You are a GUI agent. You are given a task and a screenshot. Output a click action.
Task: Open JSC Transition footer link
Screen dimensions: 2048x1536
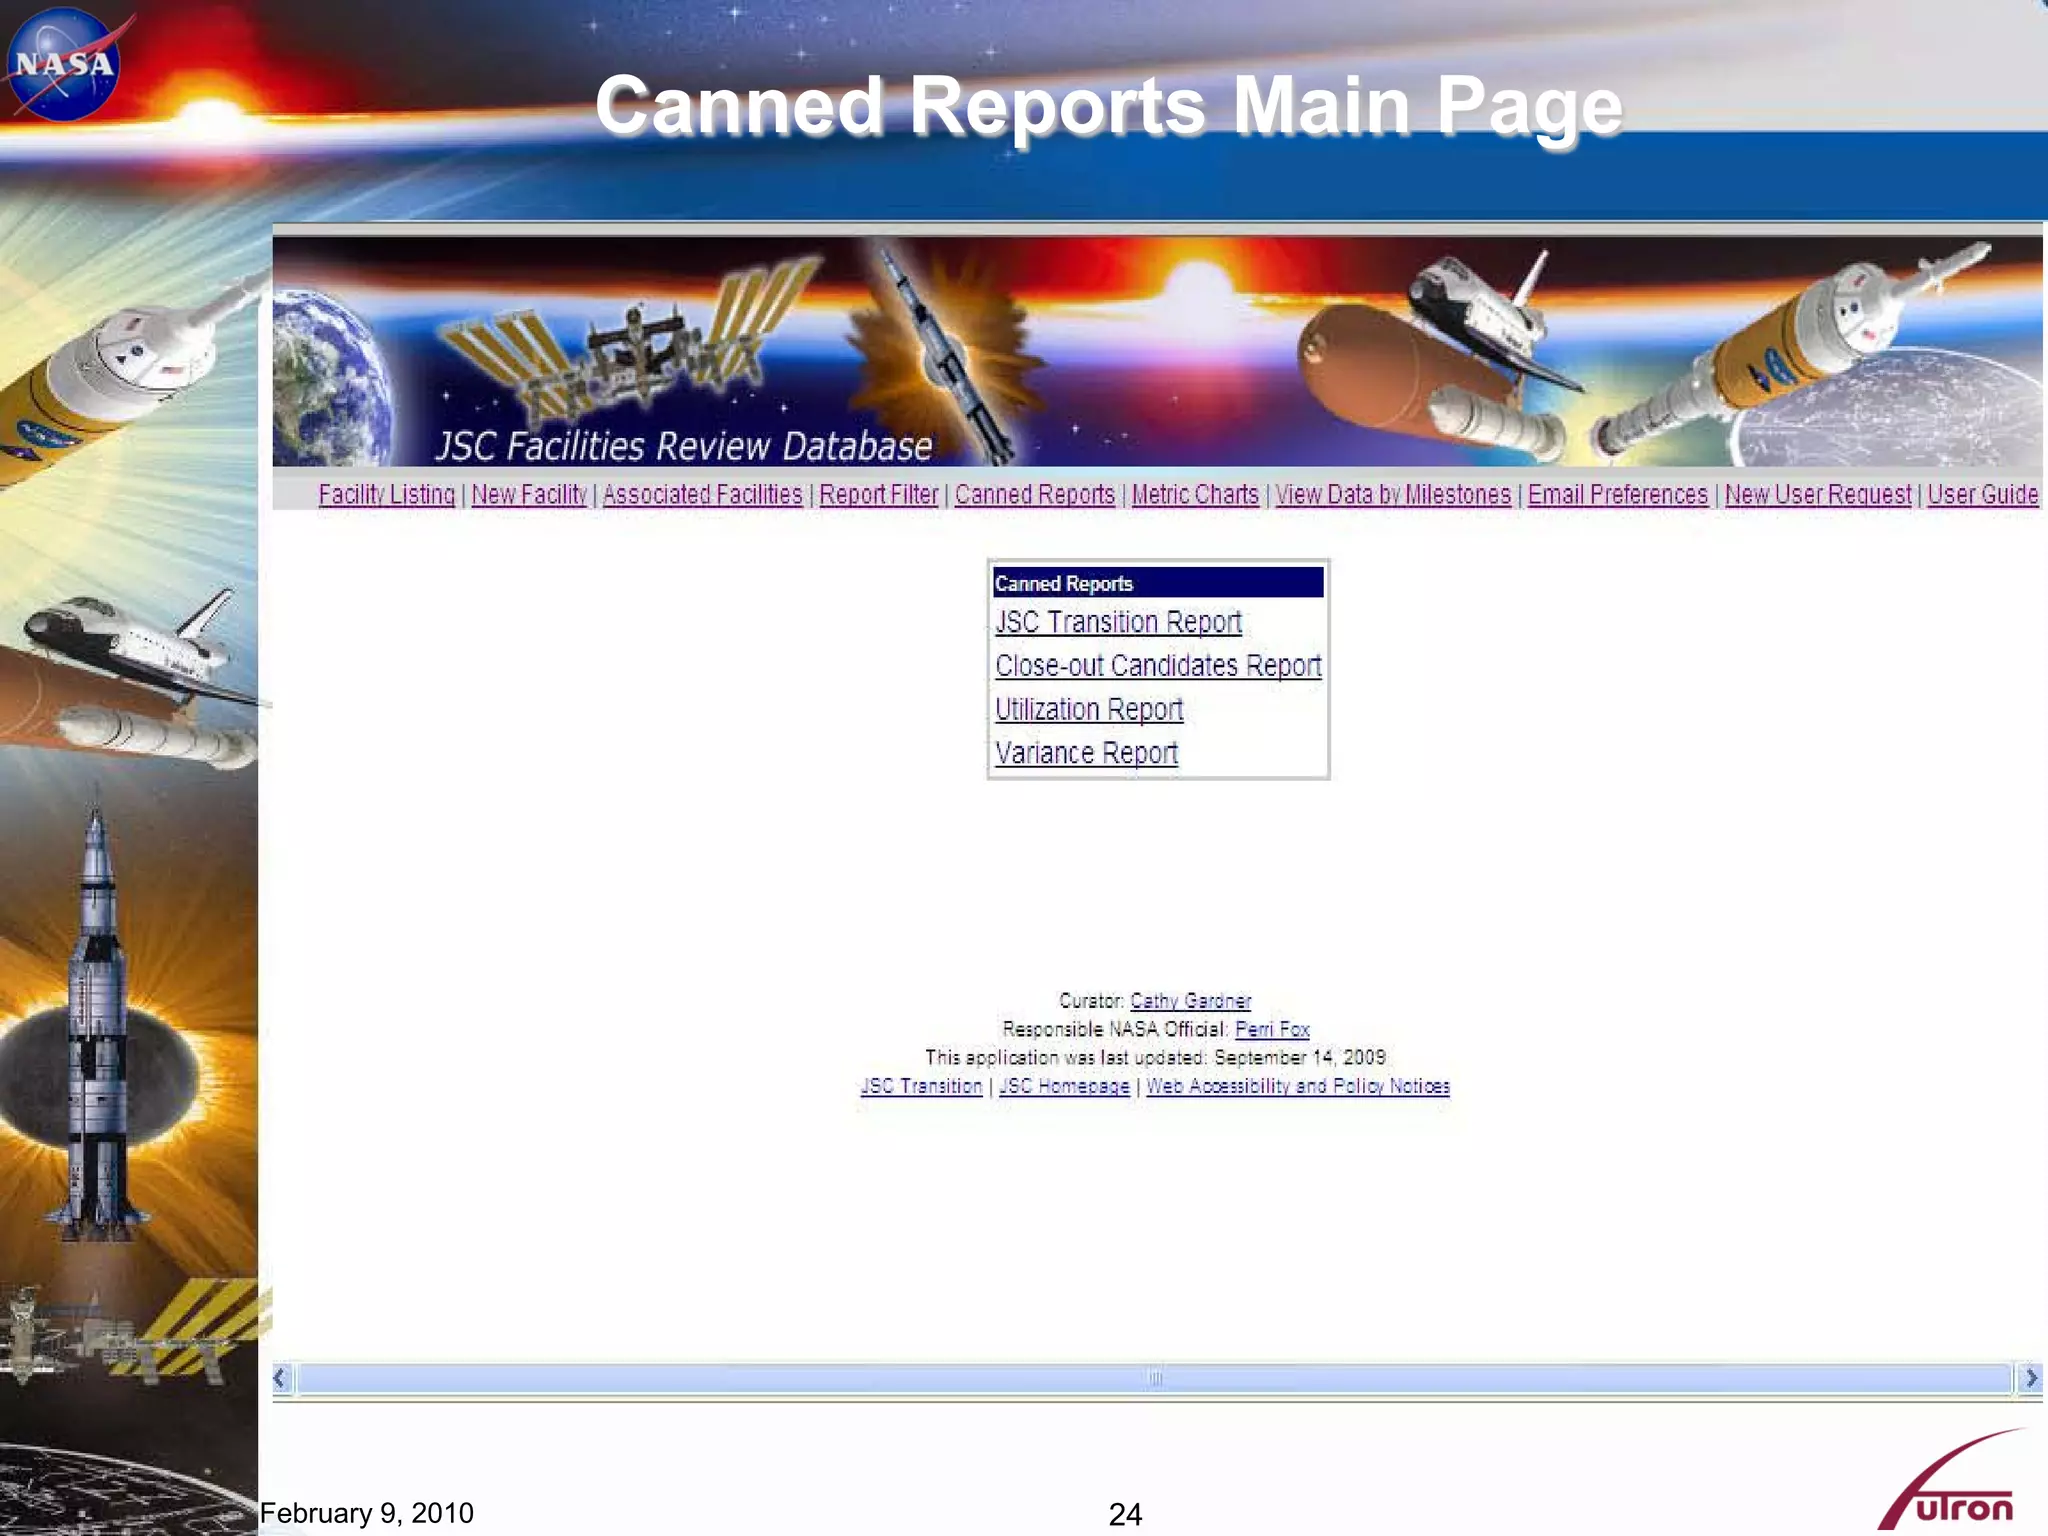click(x=921, y=1086)
